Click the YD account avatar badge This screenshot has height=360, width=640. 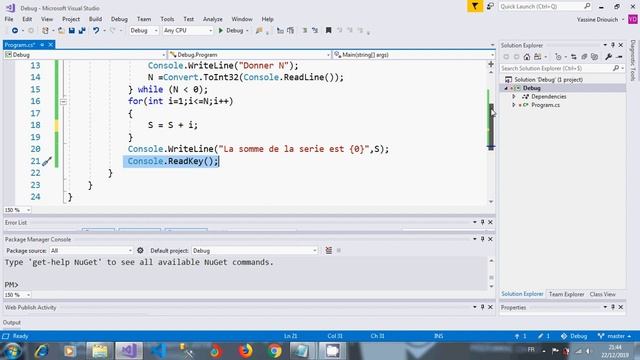(633, 19)
